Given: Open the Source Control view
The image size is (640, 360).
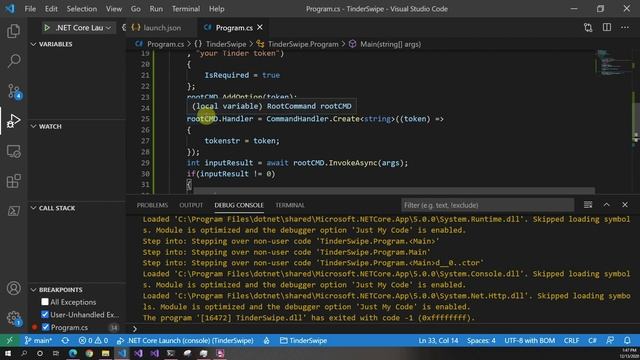Looking at the screenshot, I should tap(14, 91).
